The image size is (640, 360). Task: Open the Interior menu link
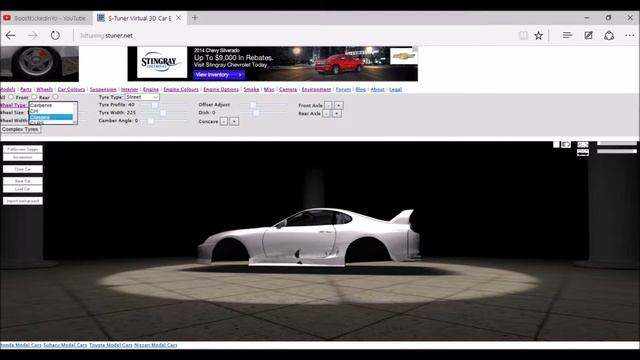pyautogui.click(x=129, y=89)
